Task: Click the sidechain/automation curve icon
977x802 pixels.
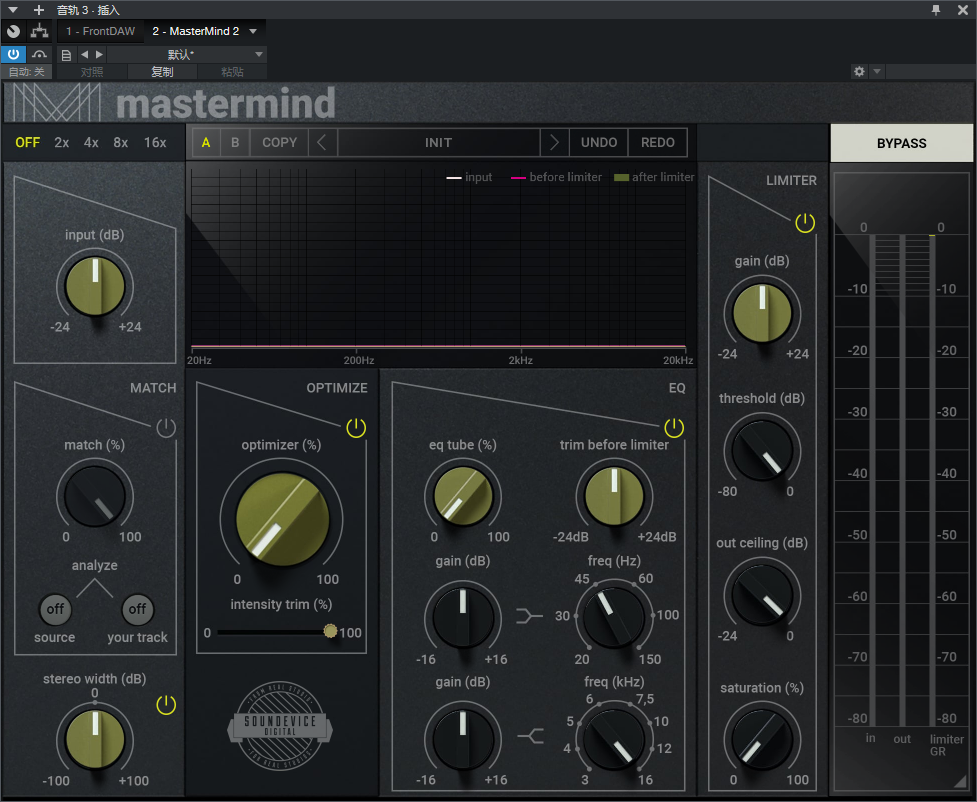Action: click(x=39, y=55)
